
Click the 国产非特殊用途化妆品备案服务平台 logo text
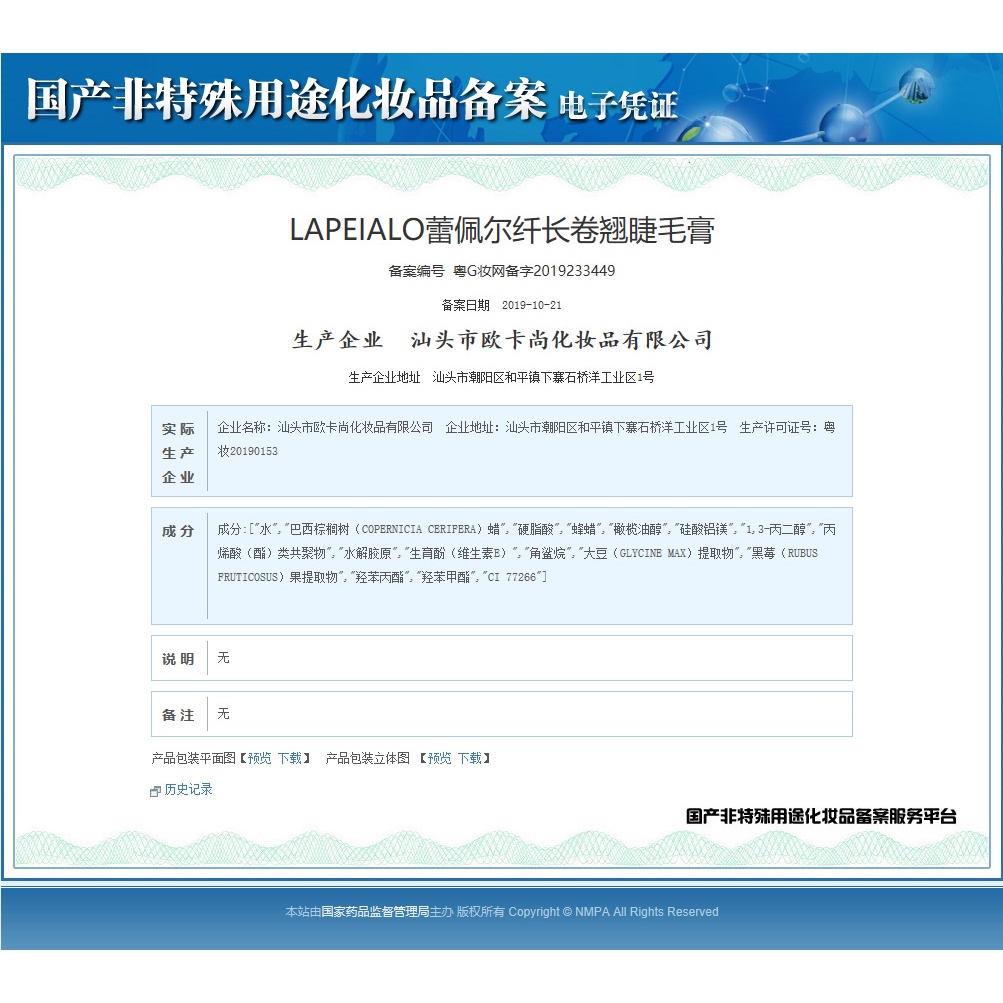[821, 816]
